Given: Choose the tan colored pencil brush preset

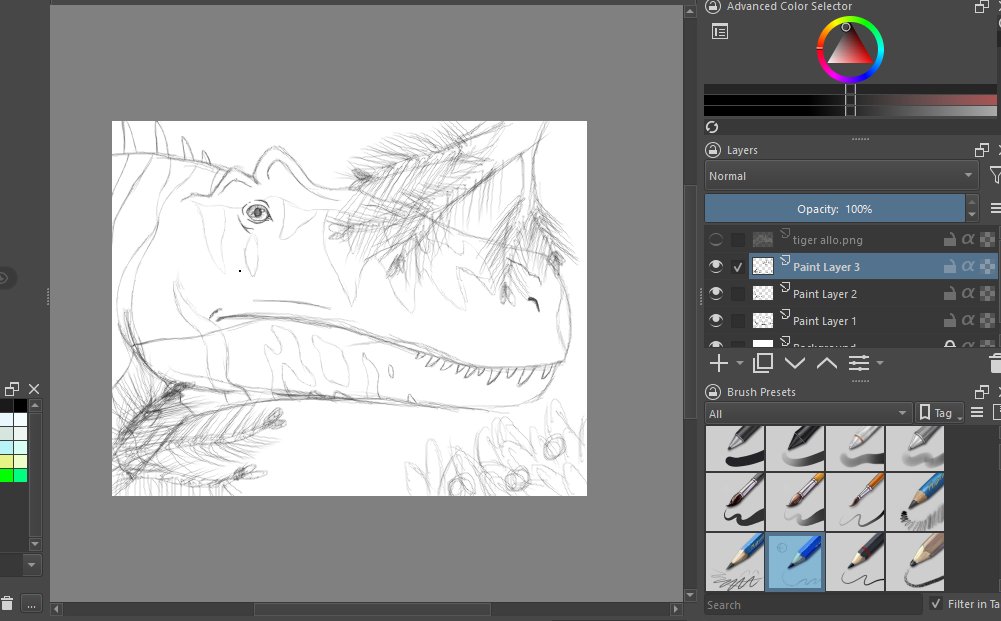Looking at the screenshot, I should coord(915,562).
